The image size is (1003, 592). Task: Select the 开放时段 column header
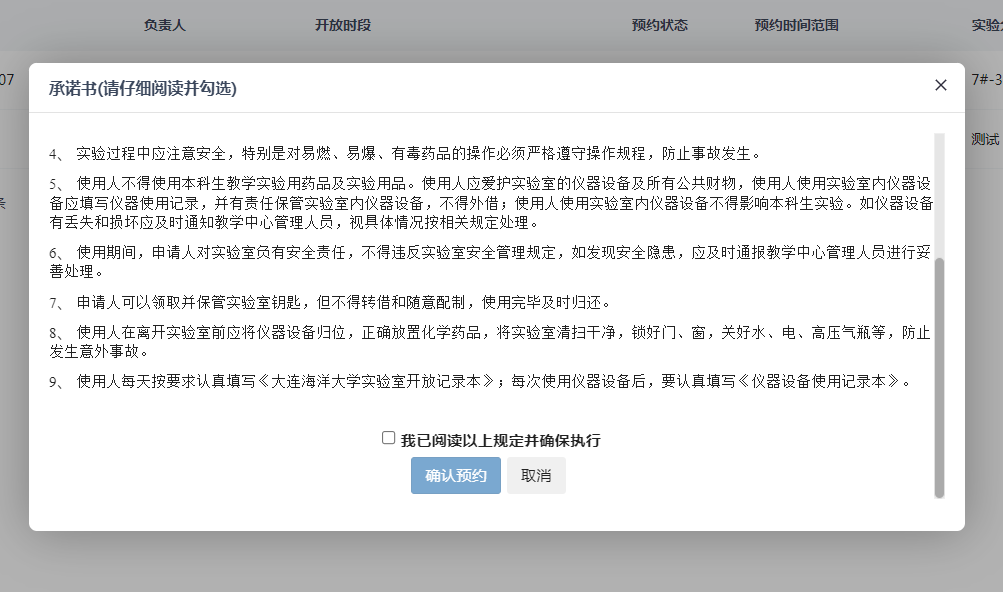(x=343, y=25)
